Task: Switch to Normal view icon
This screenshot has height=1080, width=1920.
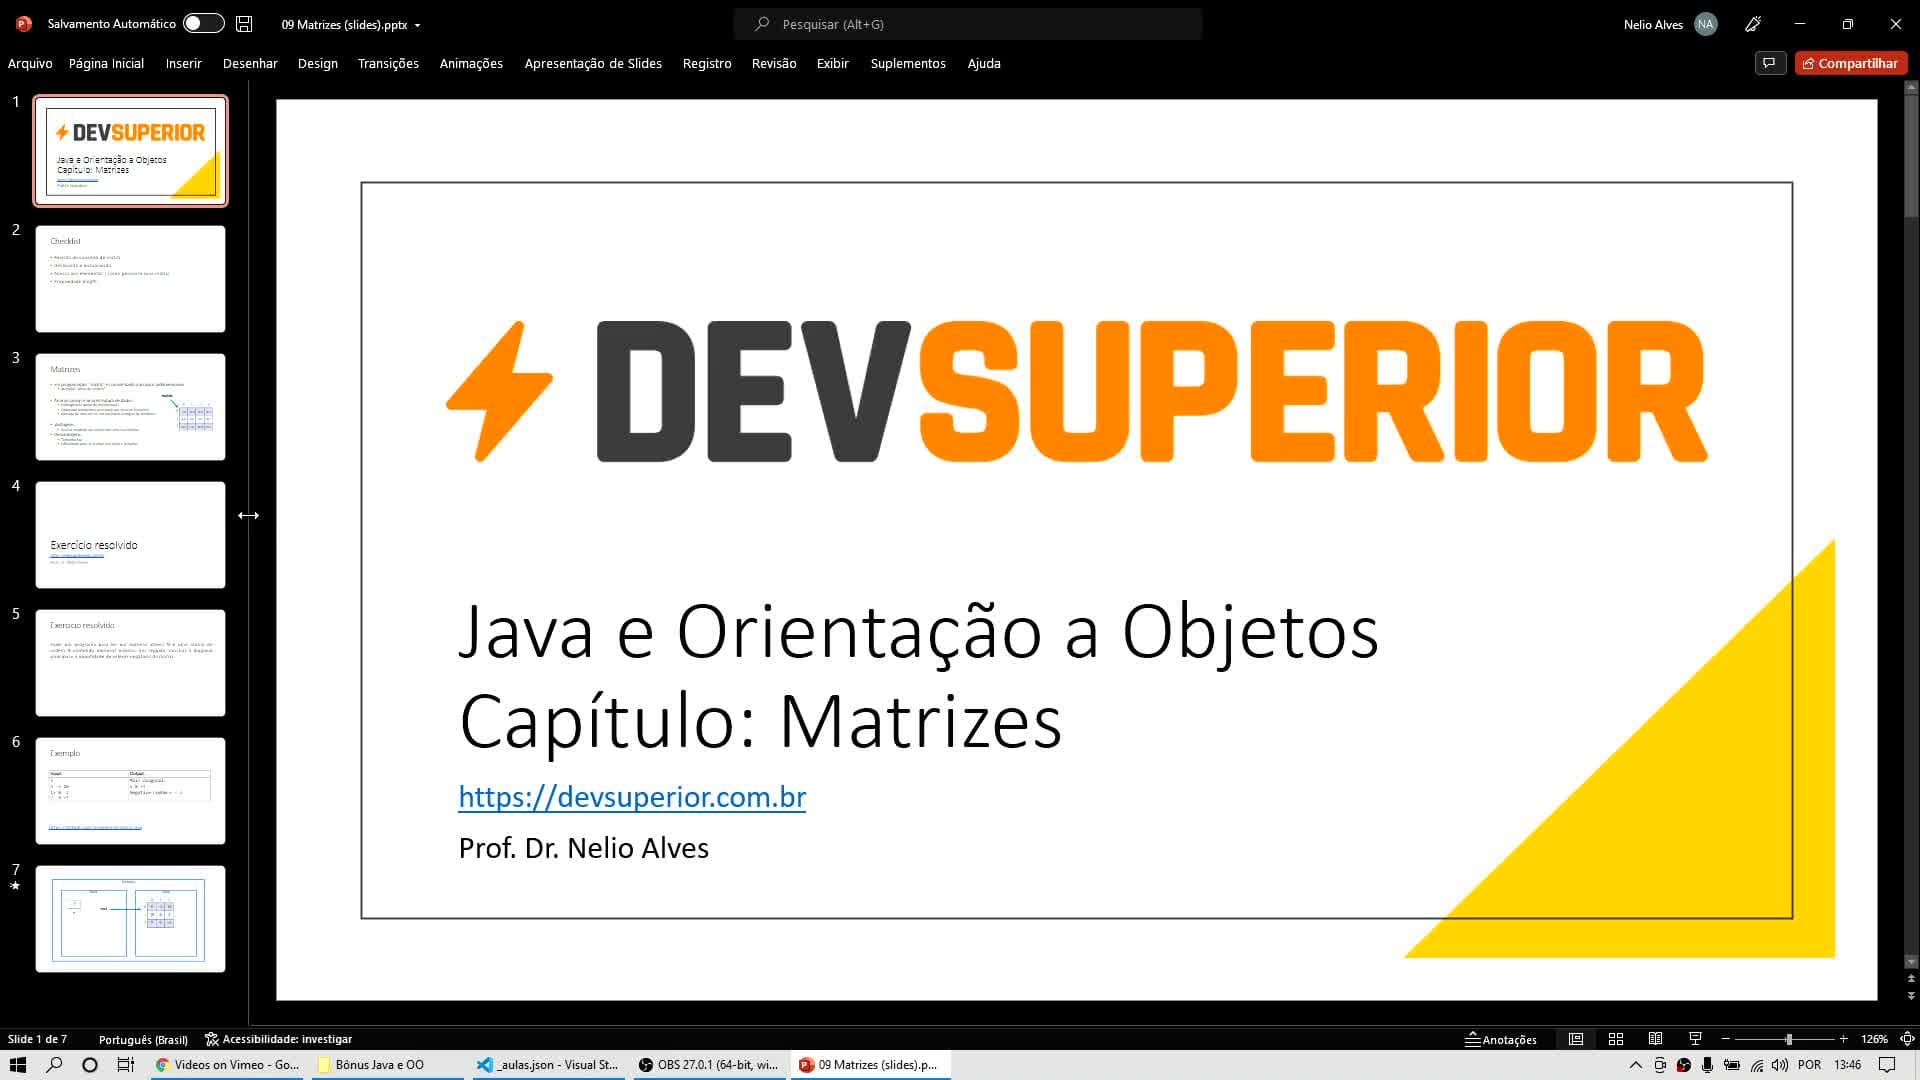Action: click(x=1576, y=1039)
